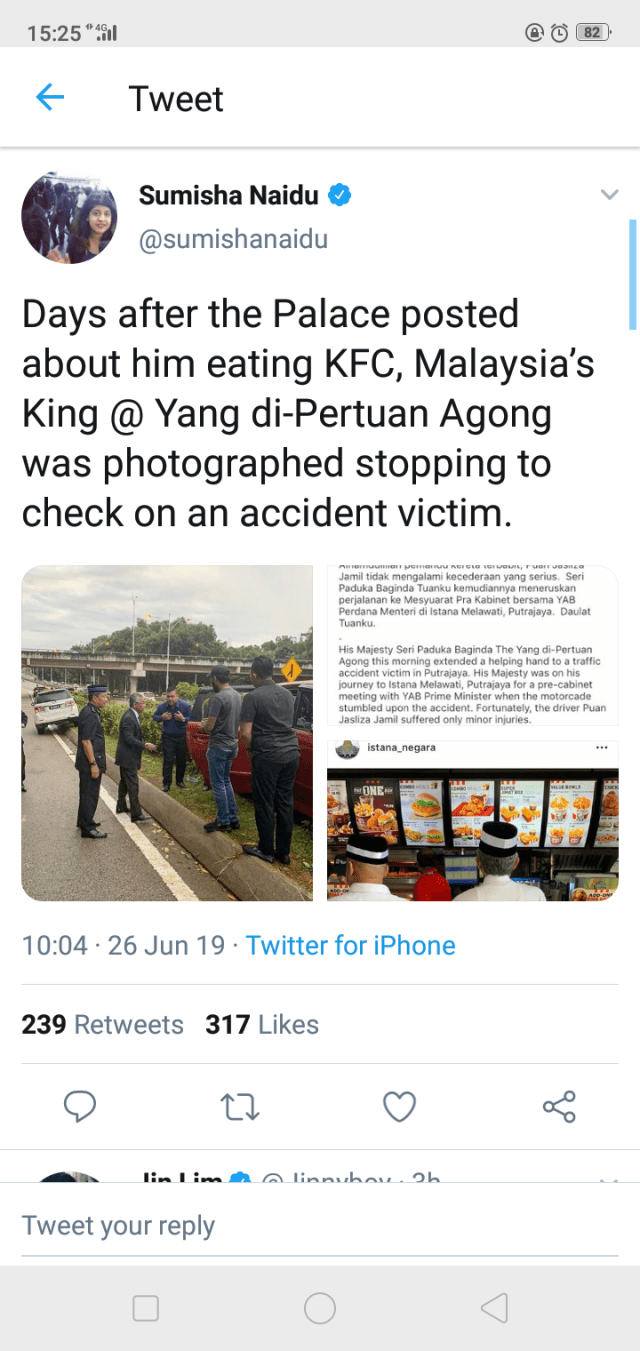Like the tweet with the heart icon
640x1351 pixels.
(x=399, y=1106)
